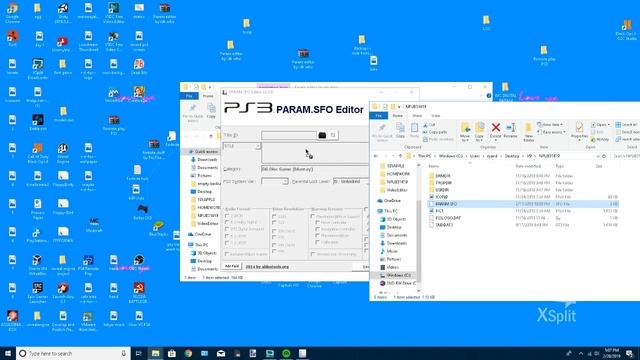Select XSplit Broadcaster desktop icon
This screenshot has height=360, width=640.
point(38,69)
